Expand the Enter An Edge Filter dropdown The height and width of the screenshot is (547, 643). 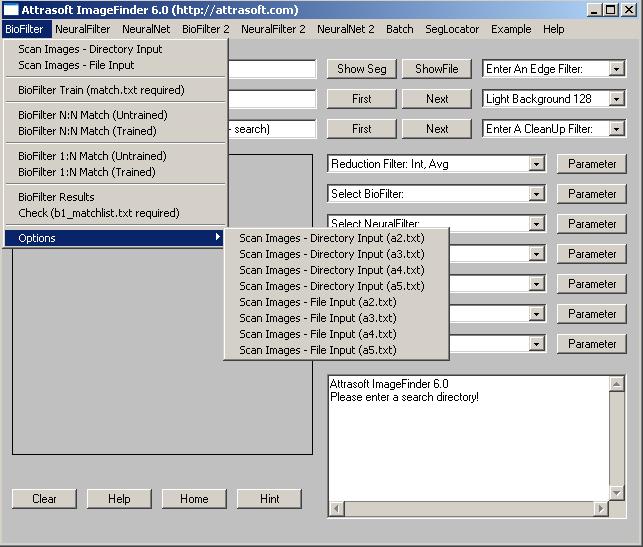617,69
